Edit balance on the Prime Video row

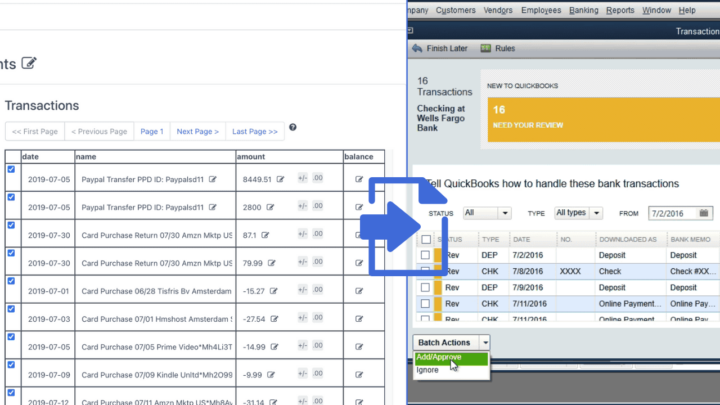click(x=359, y=347)
